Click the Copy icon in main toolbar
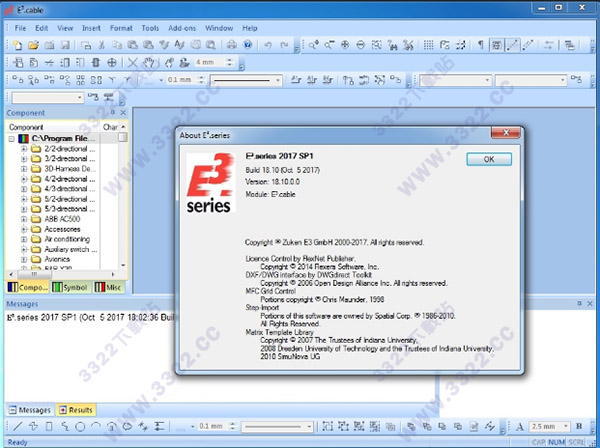 [x=117, y=45]
